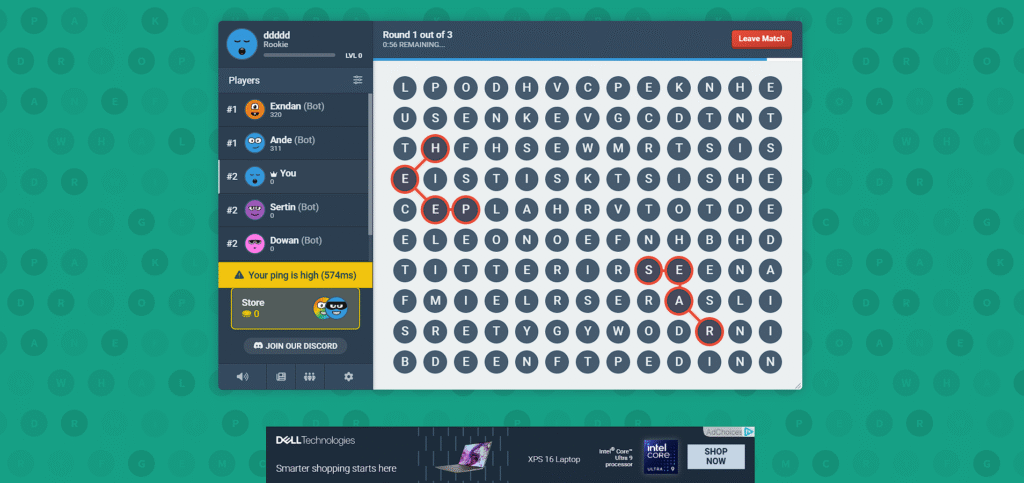Image resolution: width=1024 pixels, height=483 pixels.
Task: Click the high ping warning banner
Action: point(295,275)
